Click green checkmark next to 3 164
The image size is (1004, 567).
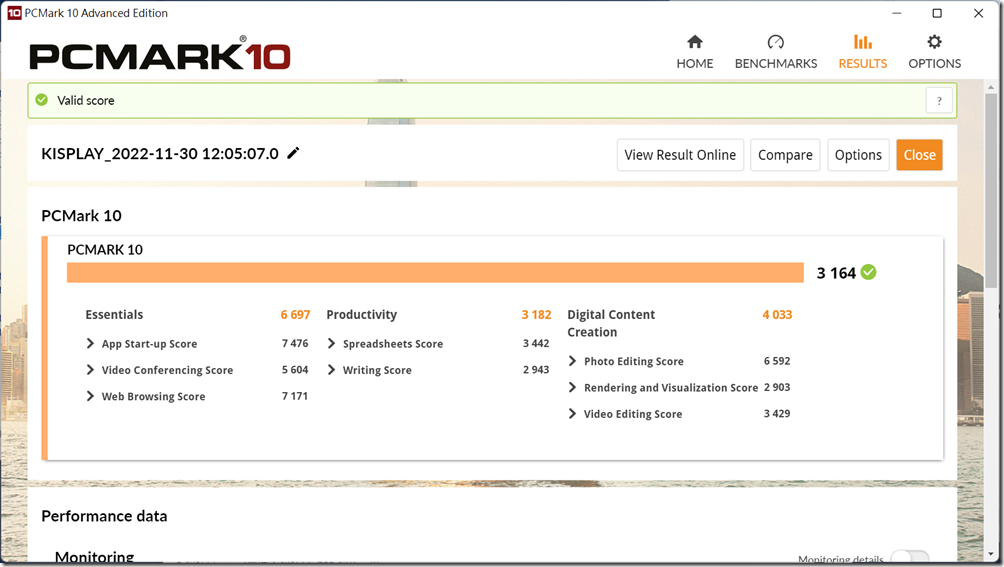868,273
